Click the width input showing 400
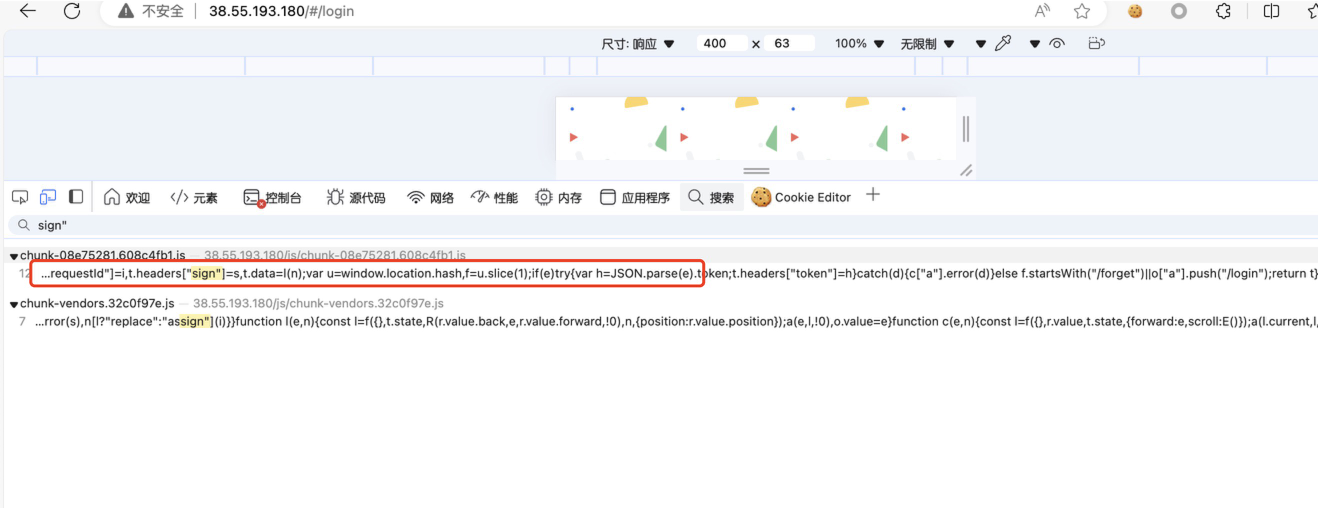Screen dimensions: 1318x508 722,44
